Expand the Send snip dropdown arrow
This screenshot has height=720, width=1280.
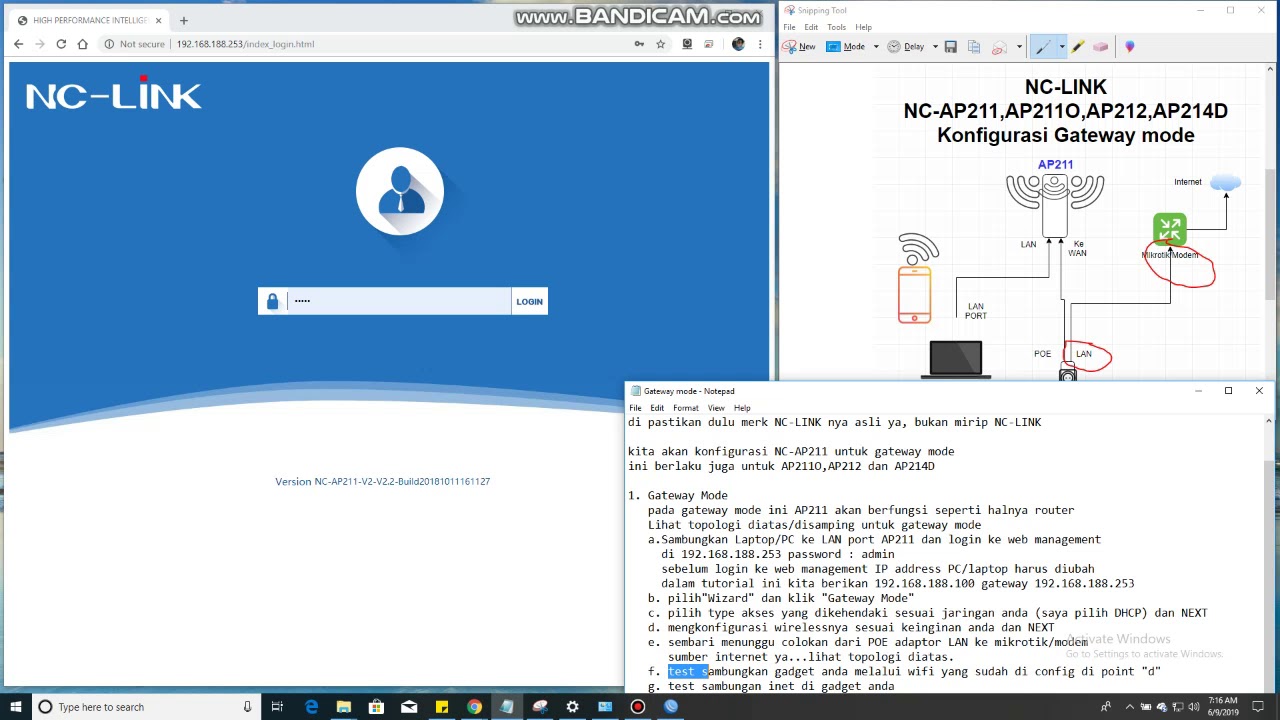coord(1019,47)
